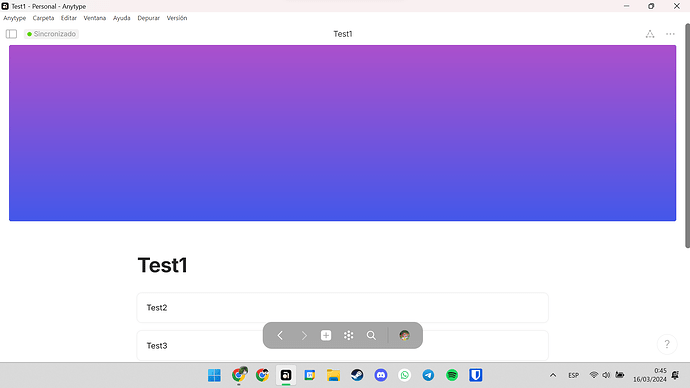Open the Windows Start menu
The height and width of the screenshot is (388, 690).
pyautogui.click(x=214, y=375)
